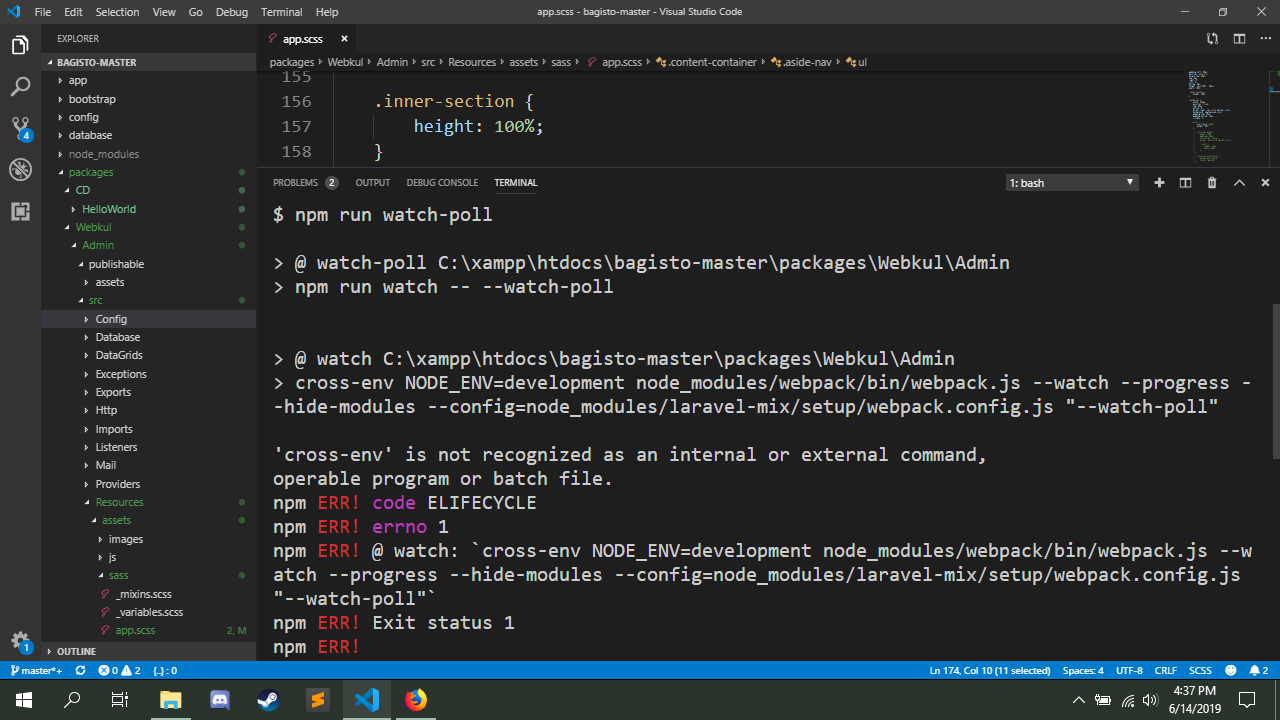Maximize the terminal panel size
The height and width of the screenshot is (720, 1280).
tap(1239, 183)
